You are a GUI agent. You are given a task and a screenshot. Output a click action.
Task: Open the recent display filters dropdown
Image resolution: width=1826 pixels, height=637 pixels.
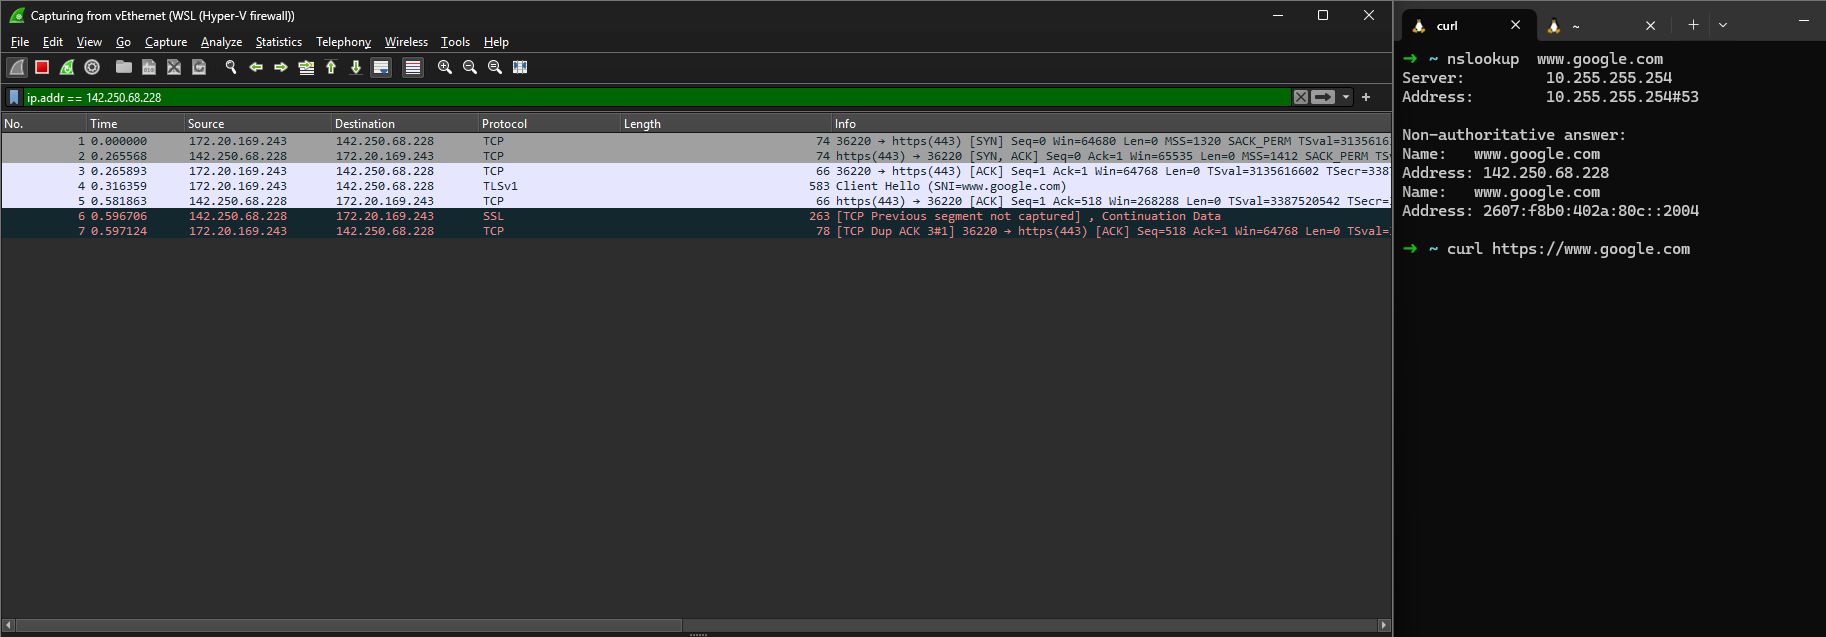click(1346, 97)
